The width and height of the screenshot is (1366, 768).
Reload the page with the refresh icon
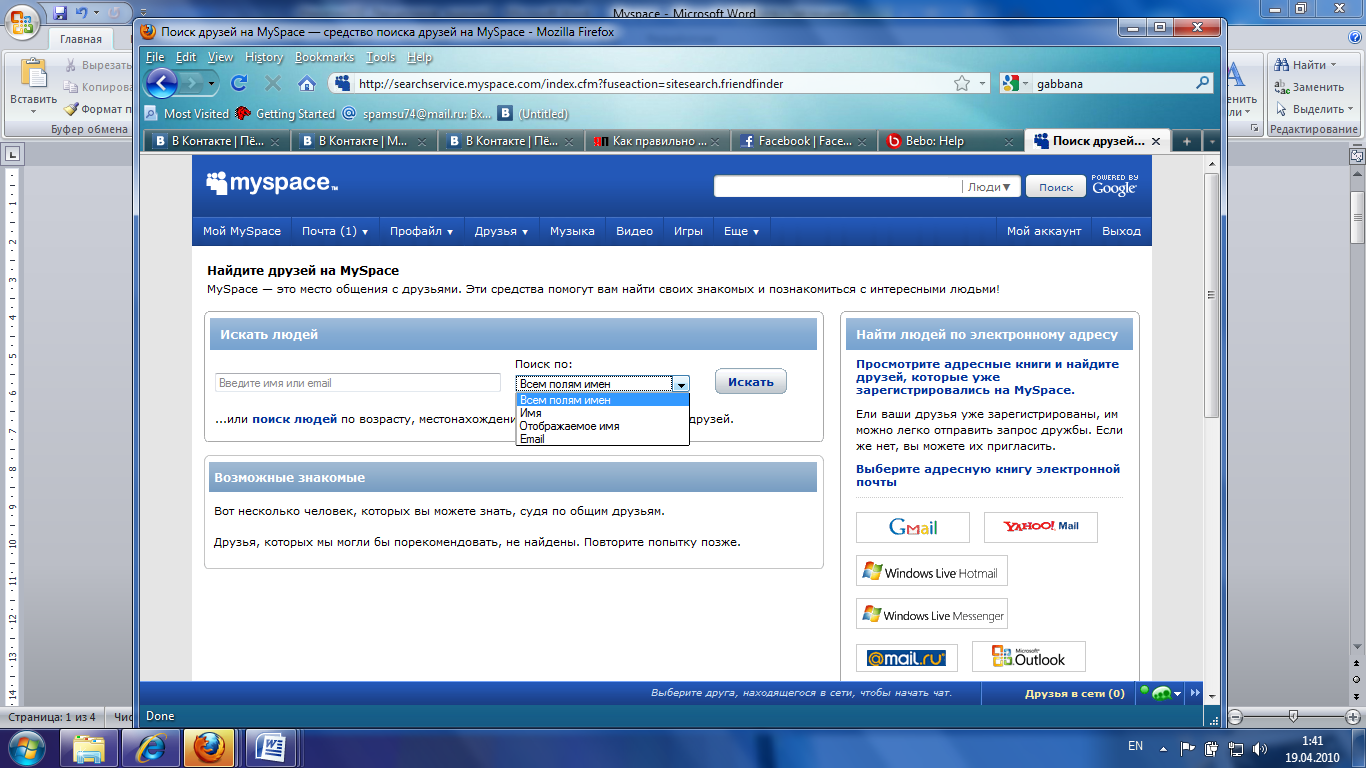pyautogui.click(x=239, y=84)
